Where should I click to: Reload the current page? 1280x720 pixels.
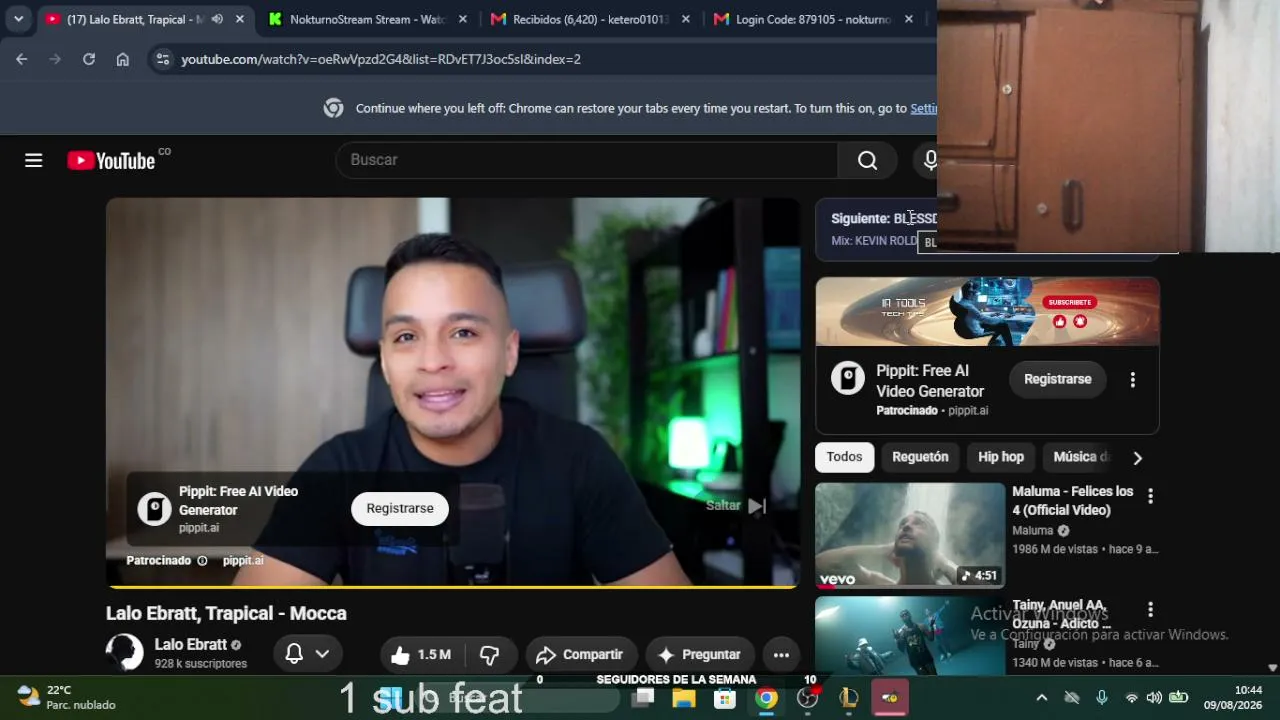pos(89,59)
